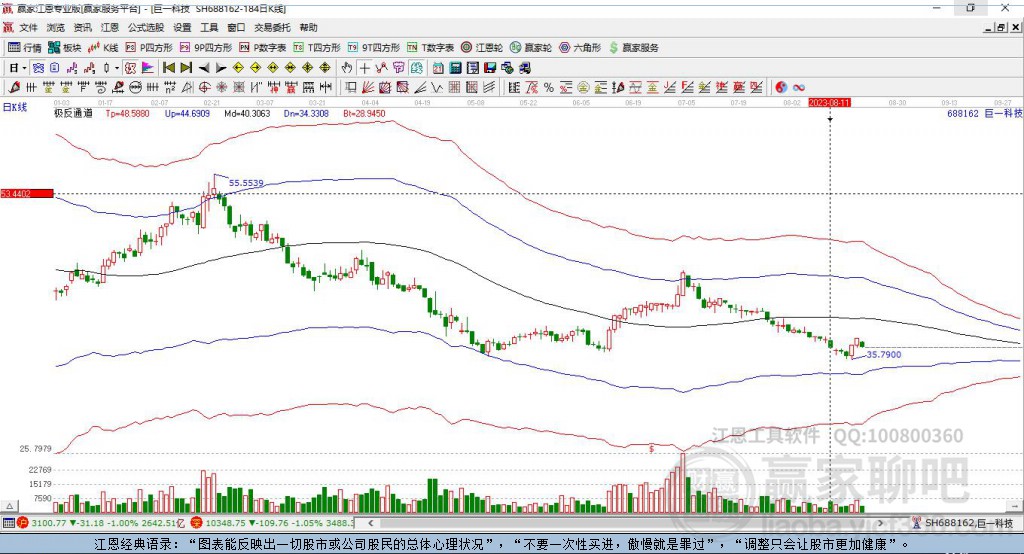
Task: Open the 赢家轮 tool
Action: 530,48
